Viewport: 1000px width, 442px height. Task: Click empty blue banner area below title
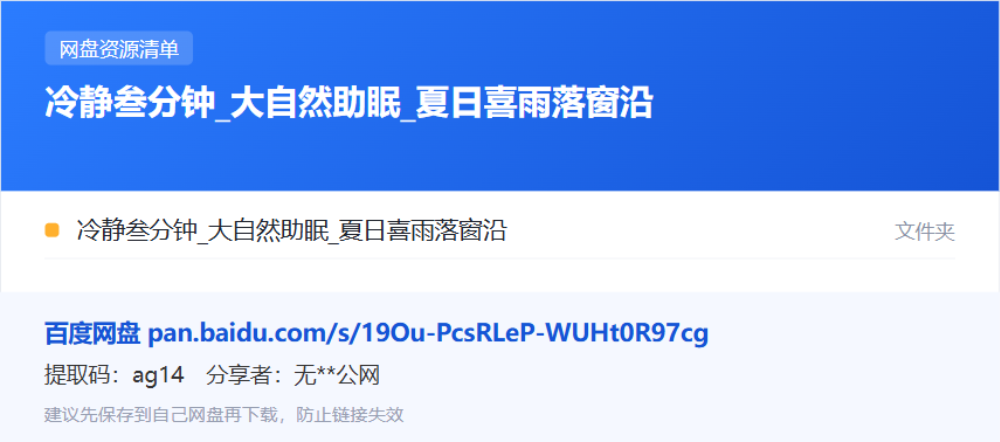pyautogui.click(x=499, y=156)
